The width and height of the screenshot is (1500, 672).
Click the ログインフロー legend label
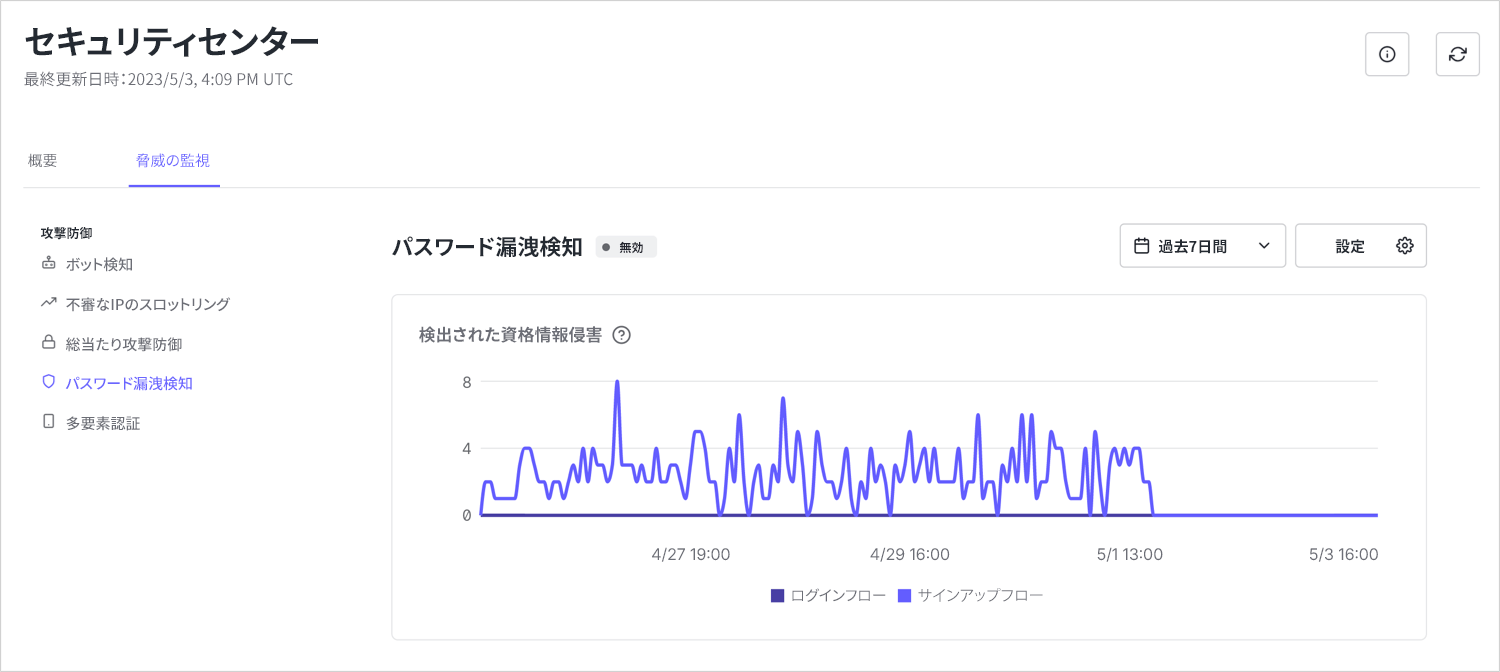838,595
